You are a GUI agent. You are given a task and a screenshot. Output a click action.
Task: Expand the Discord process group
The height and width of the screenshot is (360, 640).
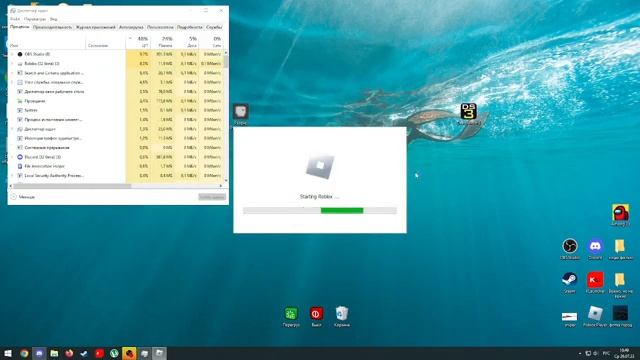point(12,157)
